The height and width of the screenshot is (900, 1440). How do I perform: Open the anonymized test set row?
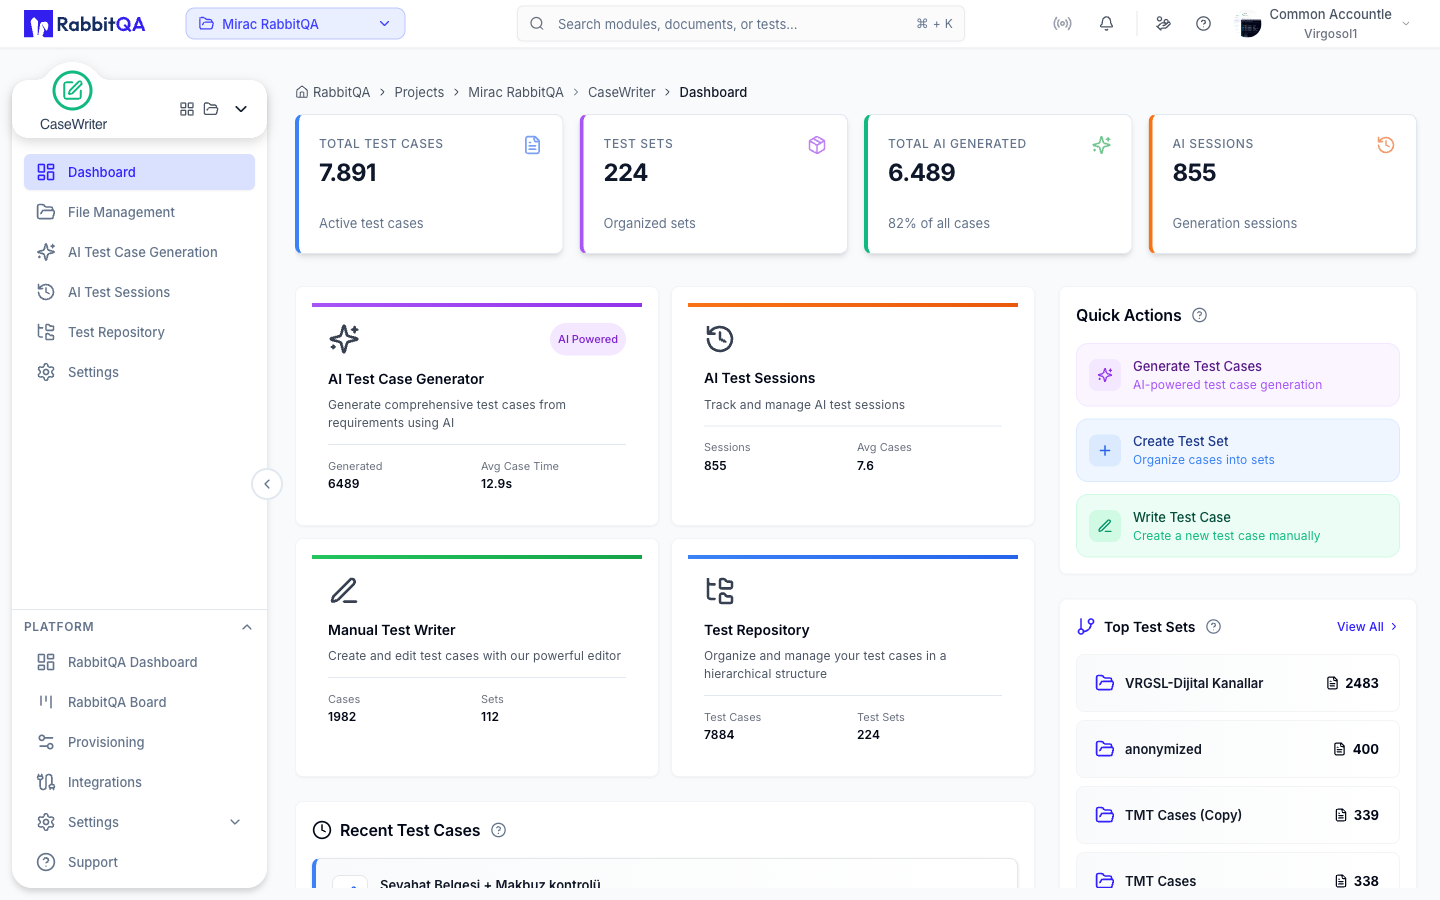1238,749
